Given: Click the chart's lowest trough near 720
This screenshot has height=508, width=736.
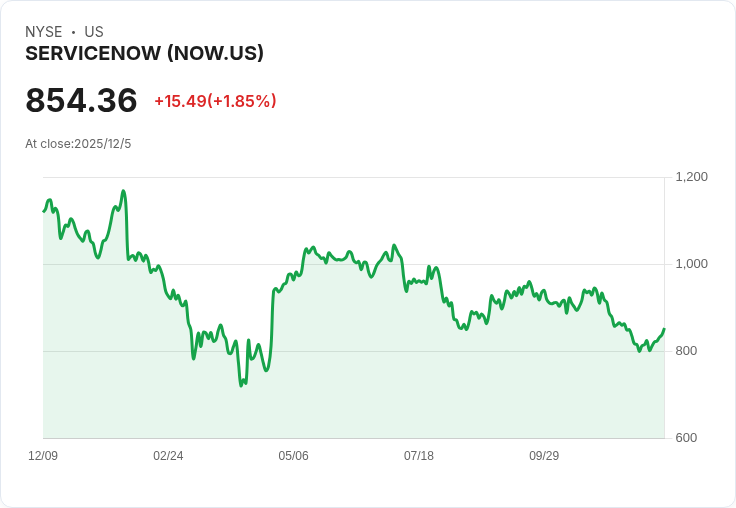Looking at the screenshot, I should pos(241,385).
